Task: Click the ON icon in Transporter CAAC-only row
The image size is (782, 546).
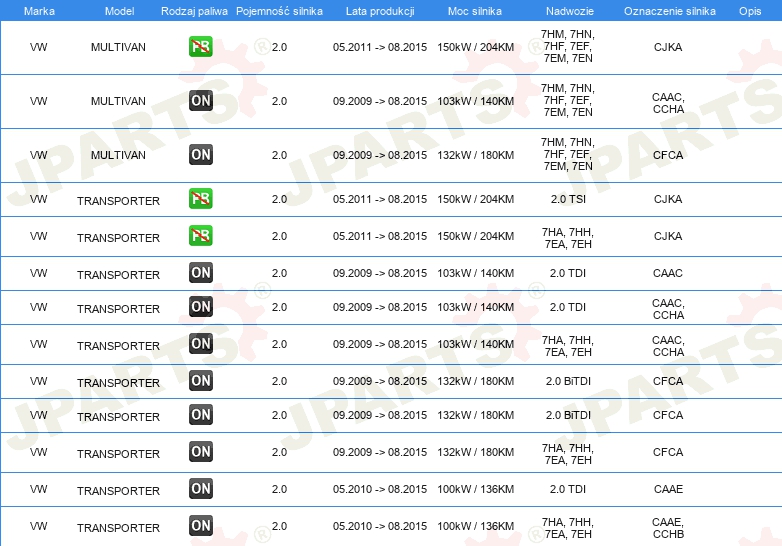Action: 201,273
